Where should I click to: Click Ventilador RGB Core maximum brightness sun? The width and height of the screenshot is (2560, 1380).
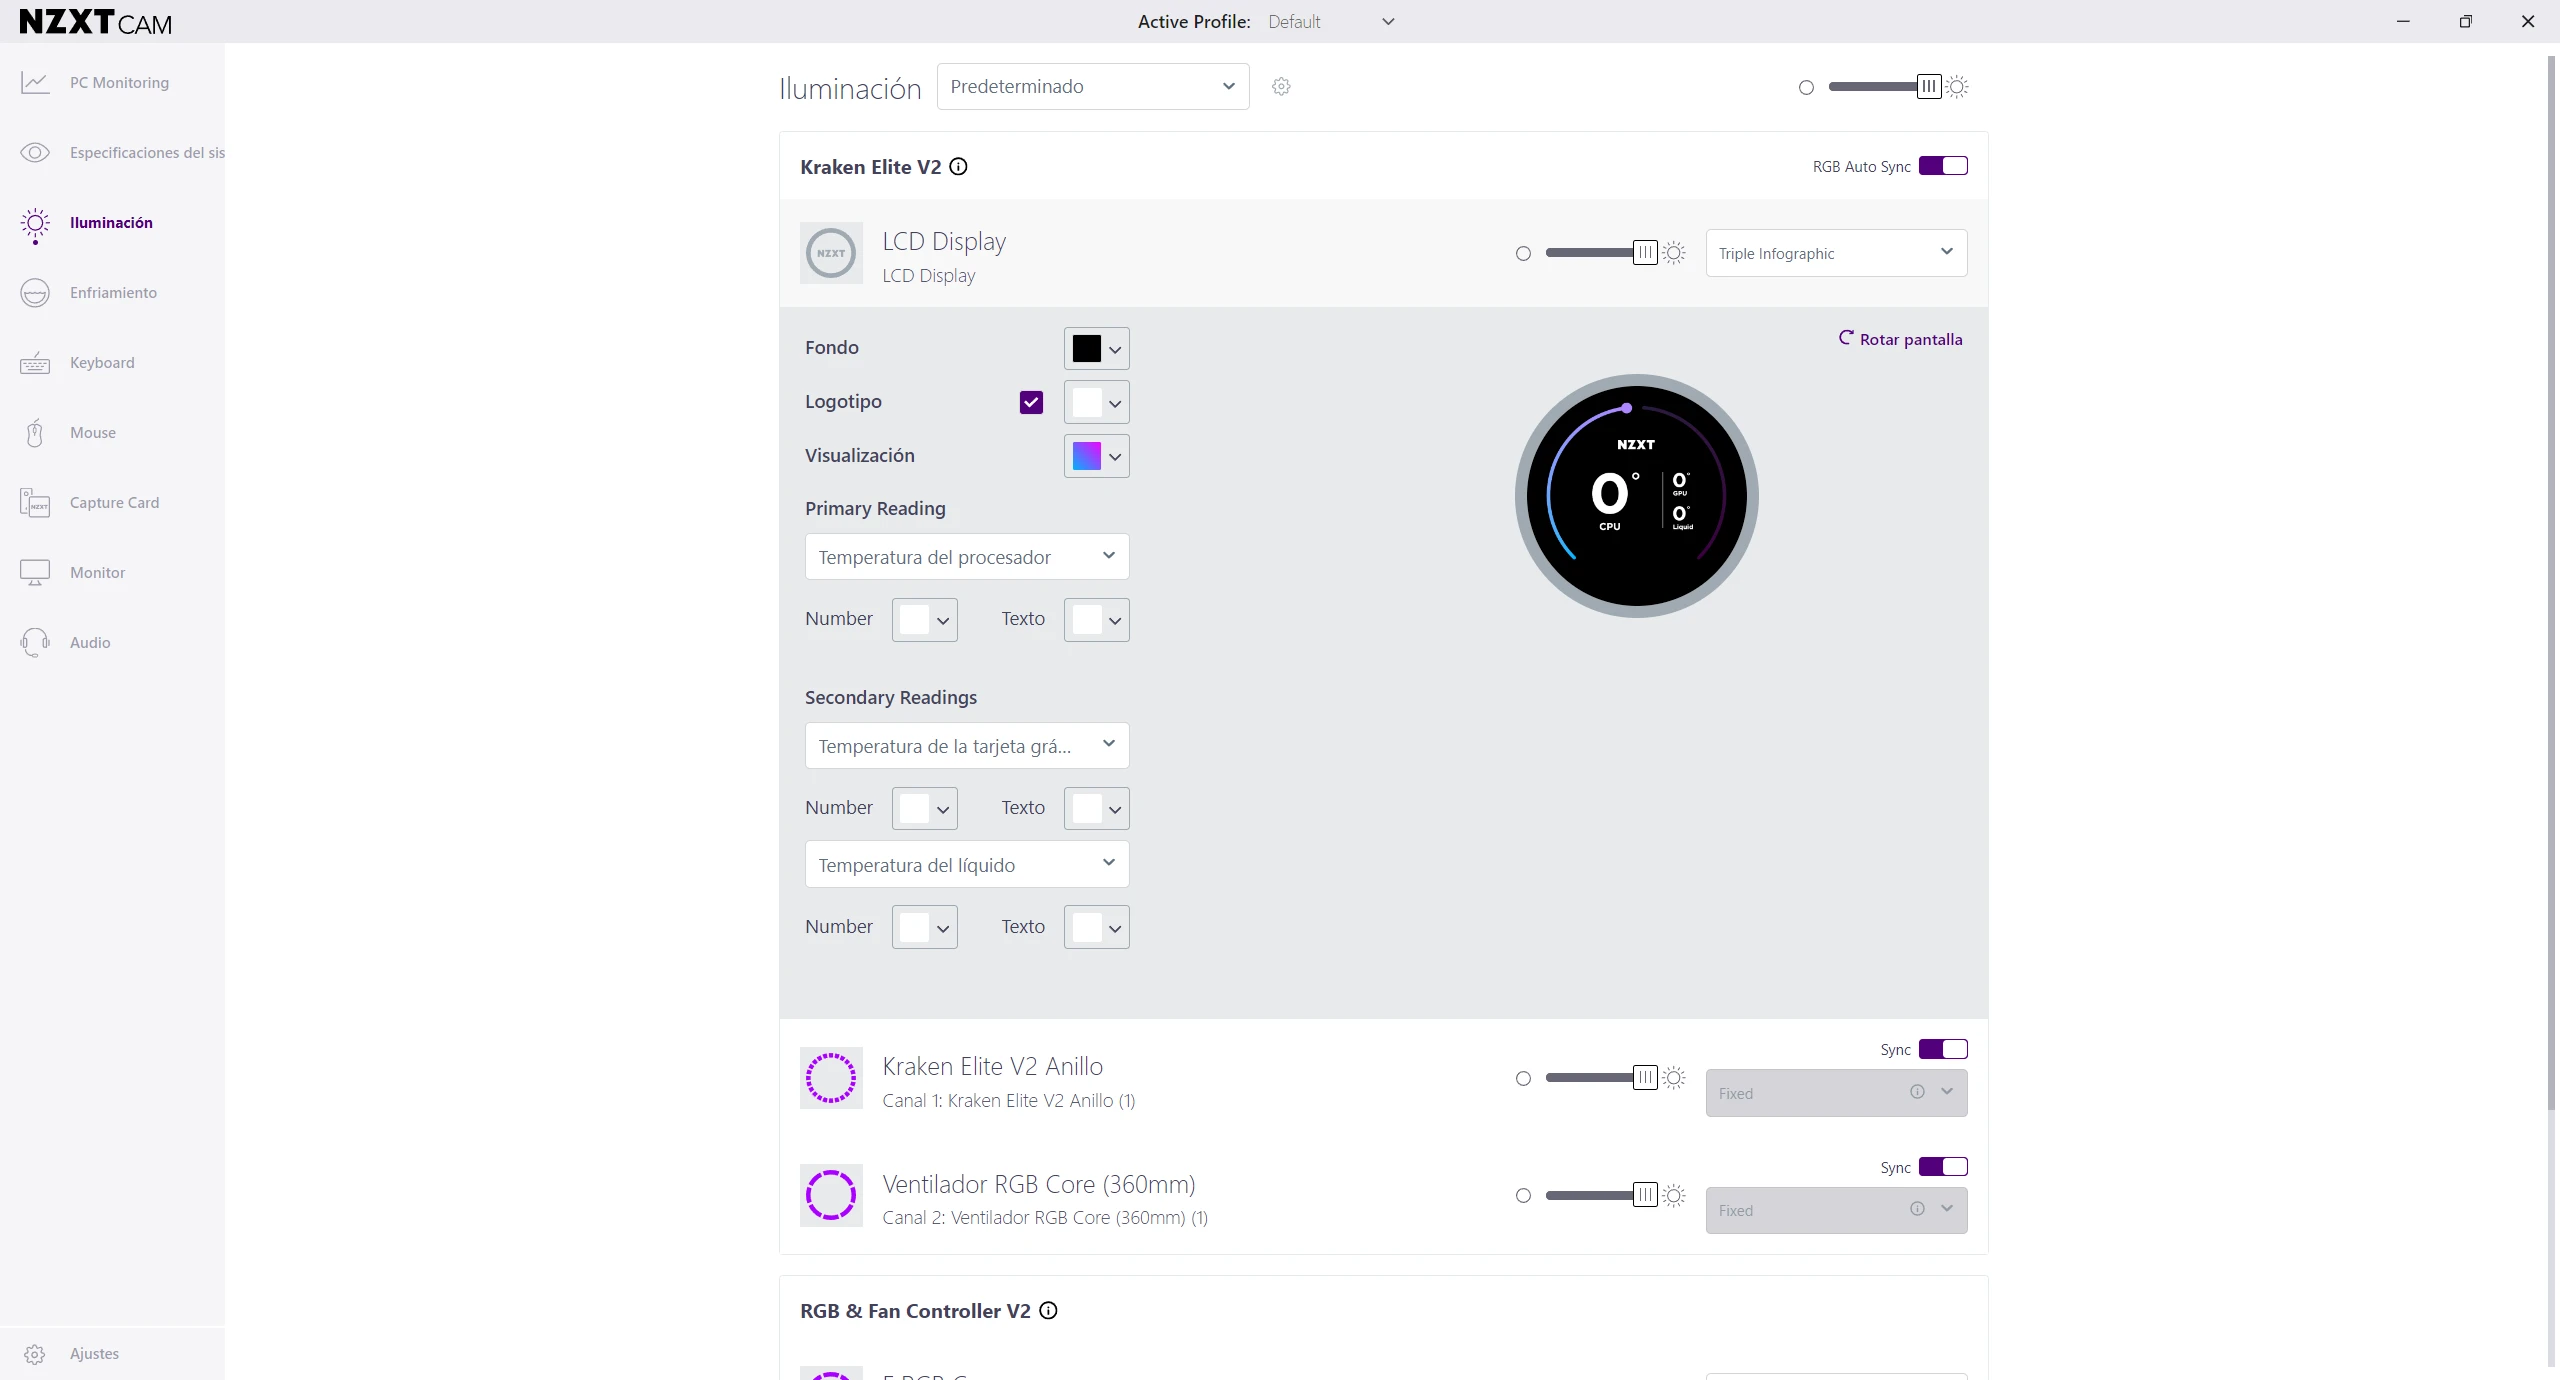pyautogui.click(x=1674, y=1195)
